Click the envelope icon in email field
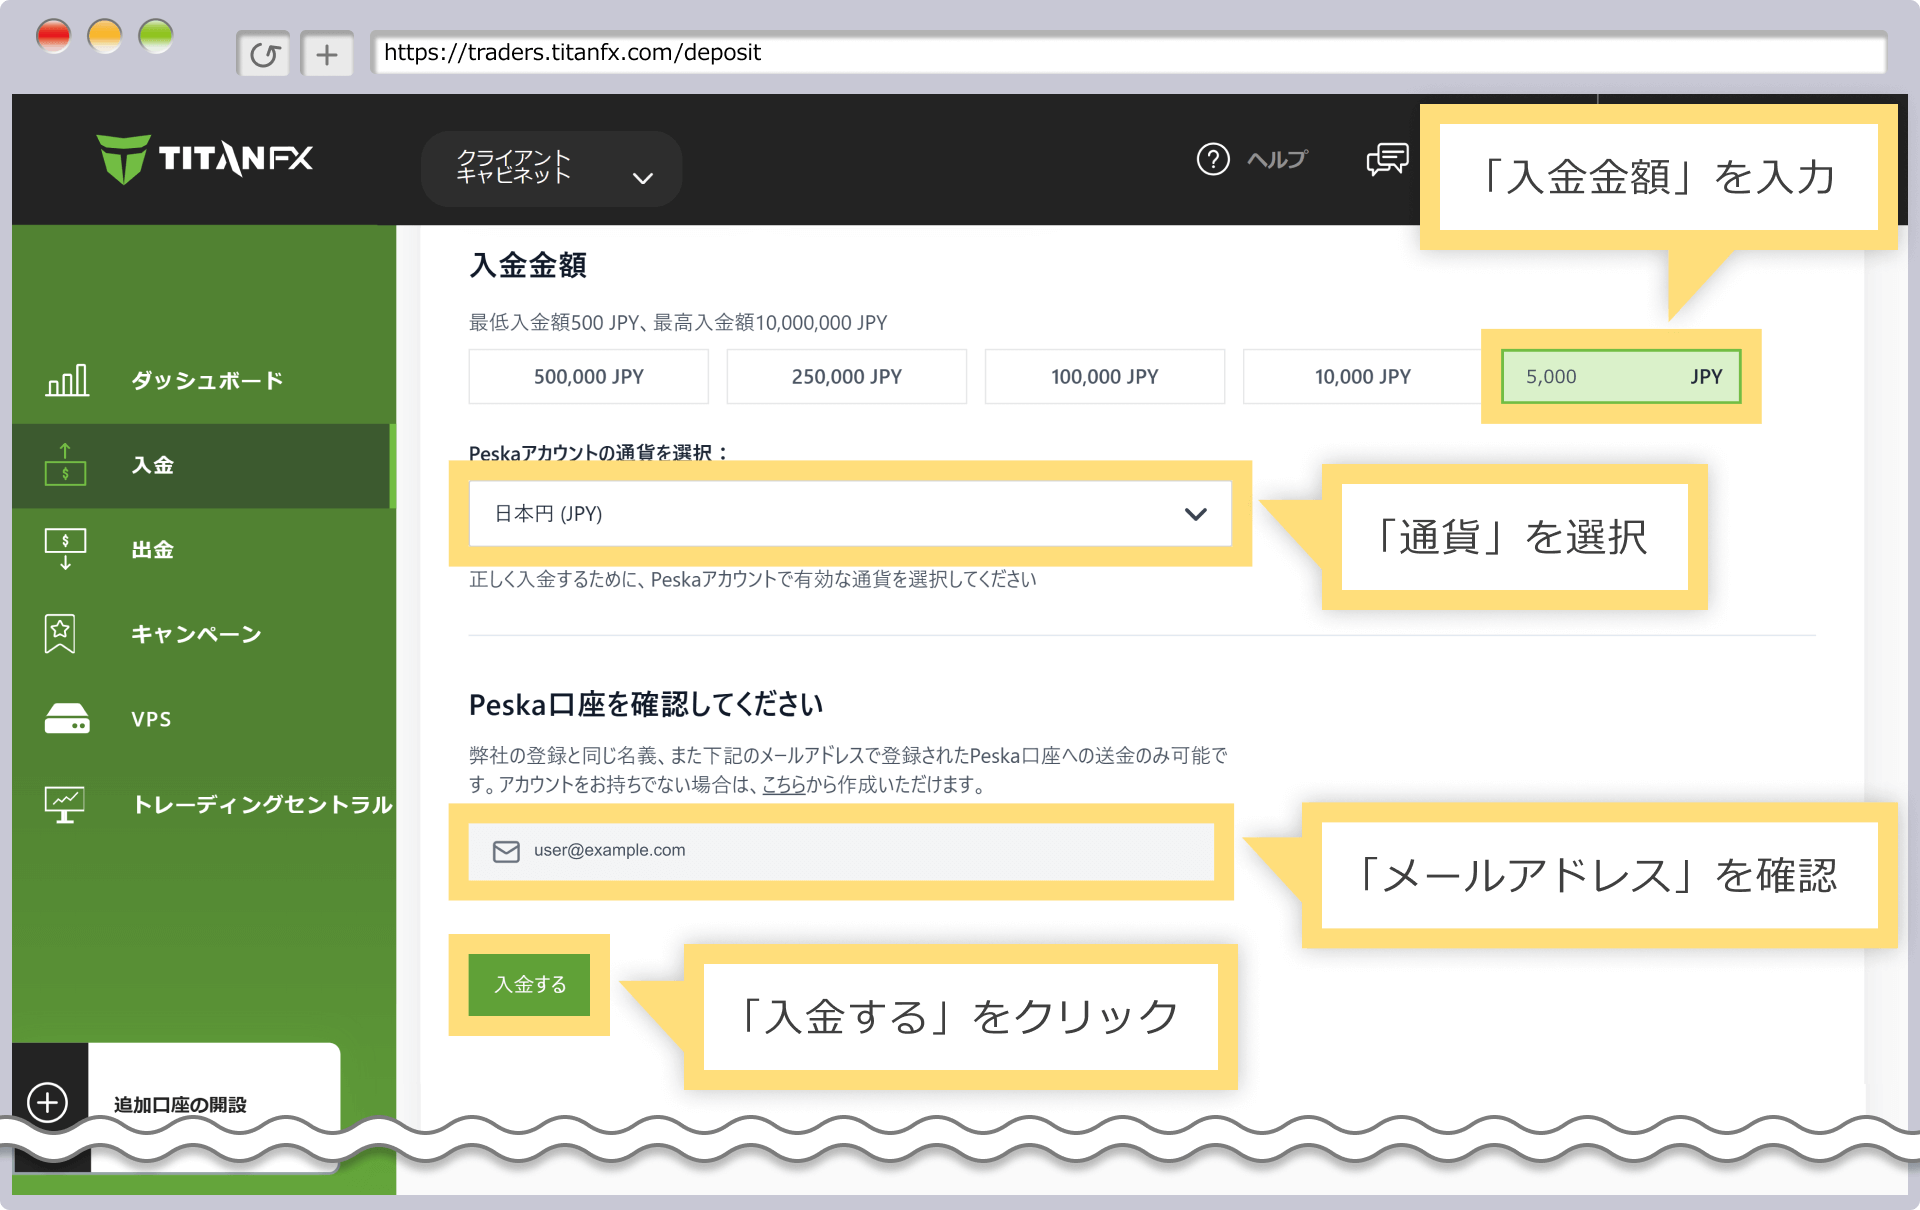The height and width of the screenshot is (1210, 1920). [506, 851]
